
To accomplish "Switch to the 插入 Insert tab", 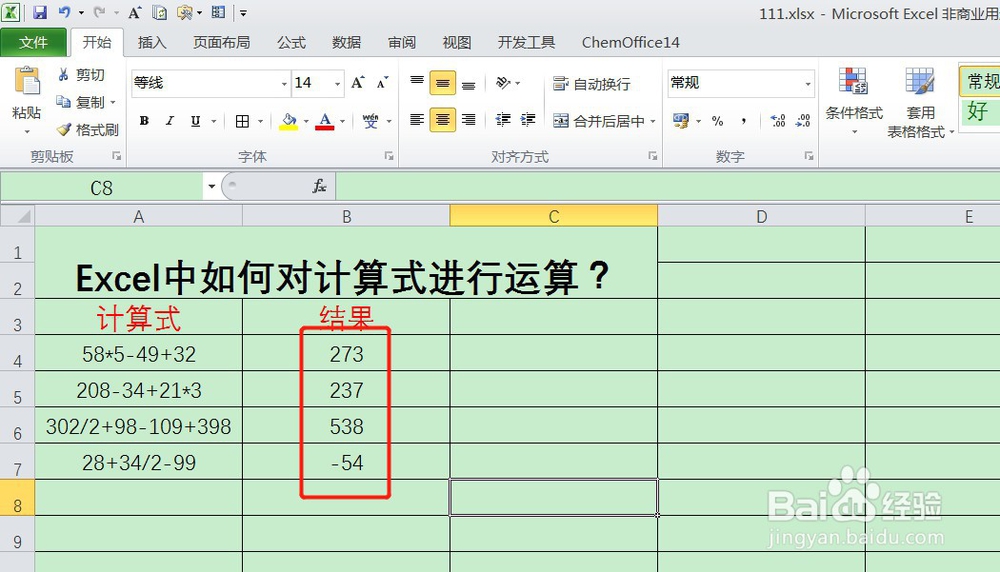I will [x=152, y=42].
